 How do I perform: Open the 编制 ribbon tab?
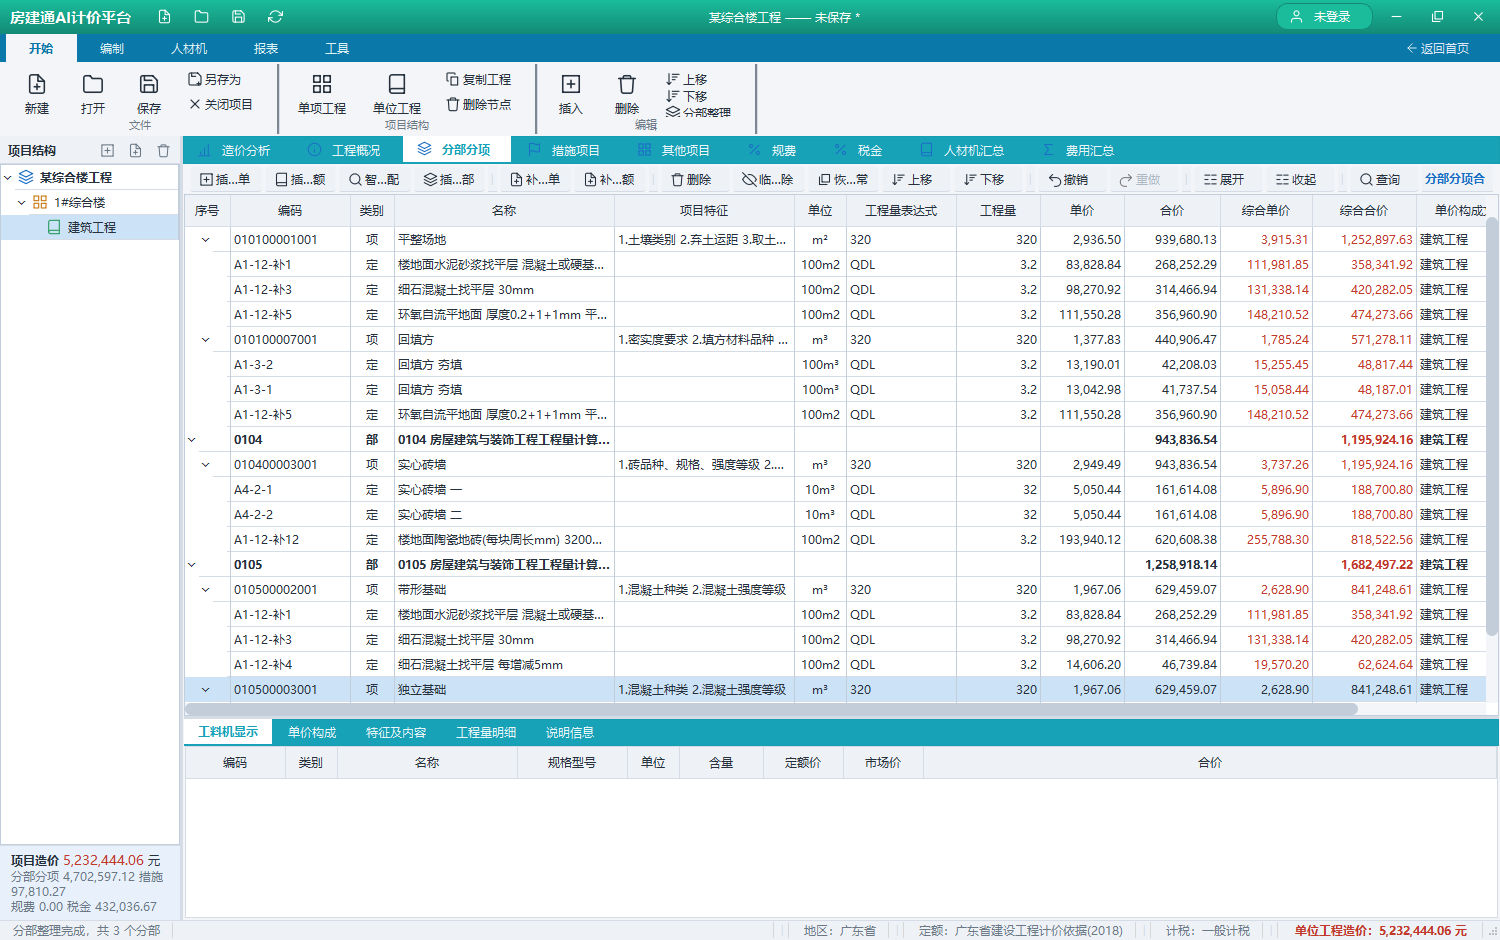pos(112,49)
